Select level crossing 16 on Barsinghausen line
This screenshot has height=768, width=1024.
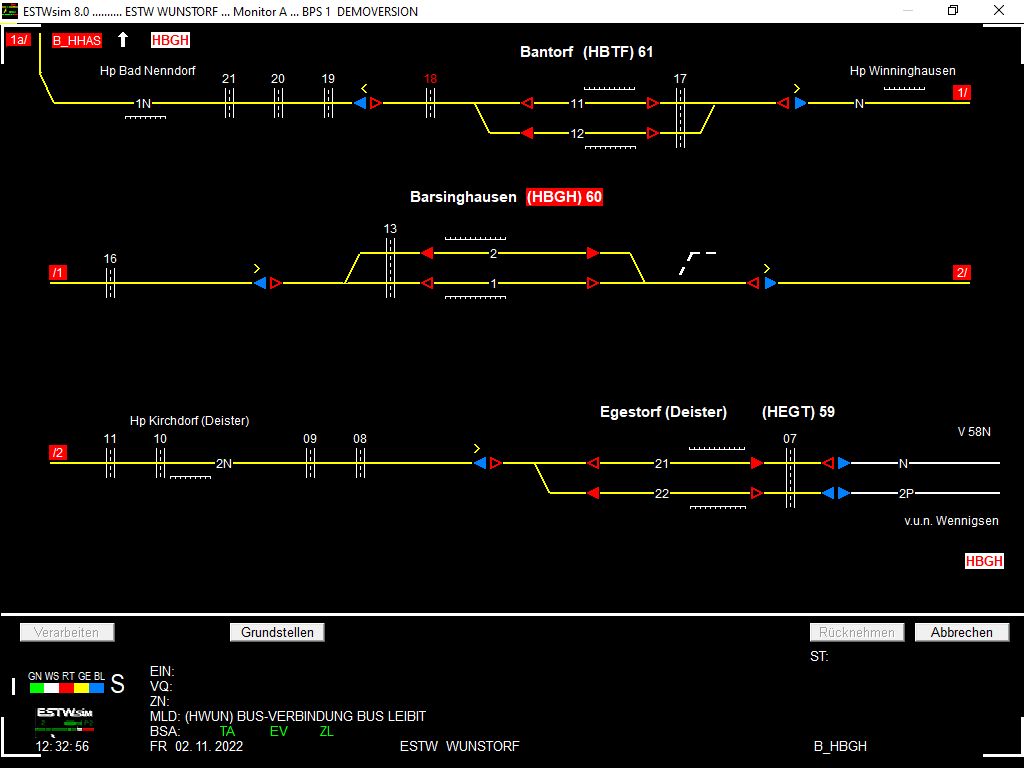pos(110,283)
